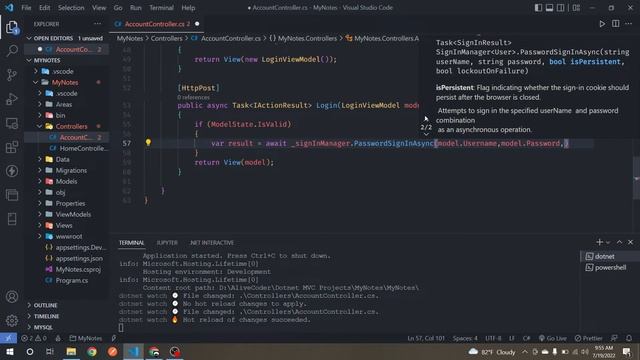Viewport: 640px width, 360px height.
Task: Click Go Live server button
Action: [x=553, y=338]
